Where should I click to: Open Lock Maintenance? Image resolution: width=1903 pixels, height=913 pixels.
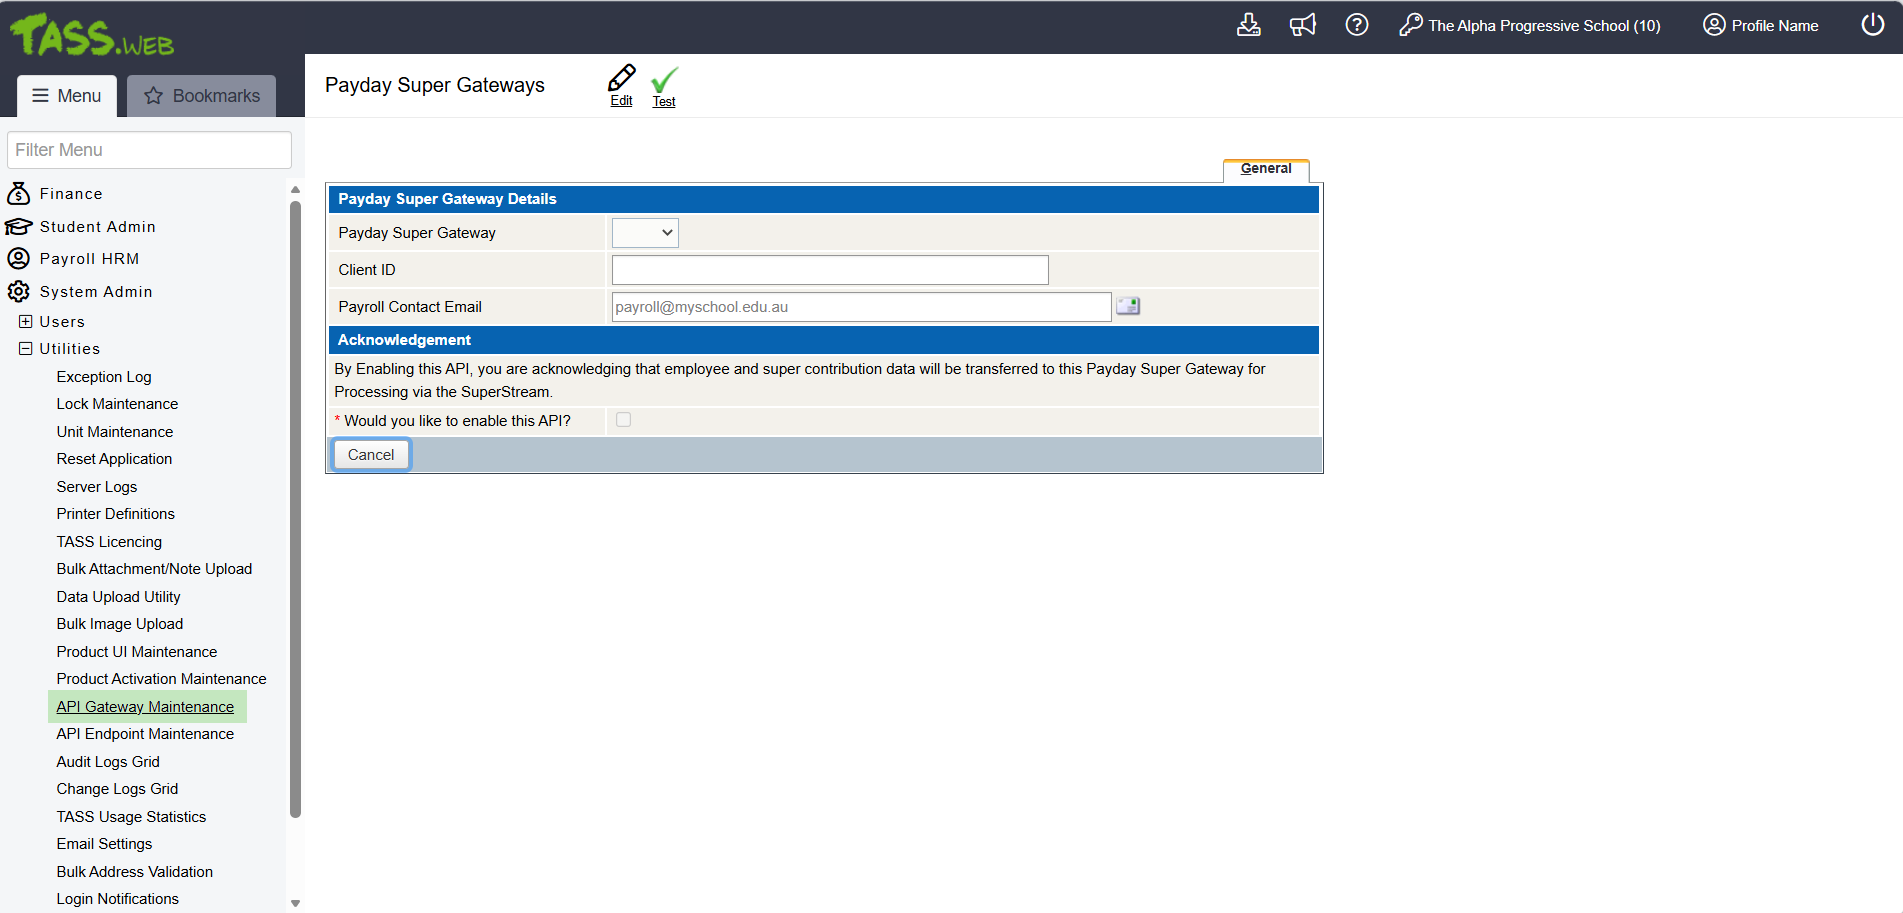tap(117, 404)
